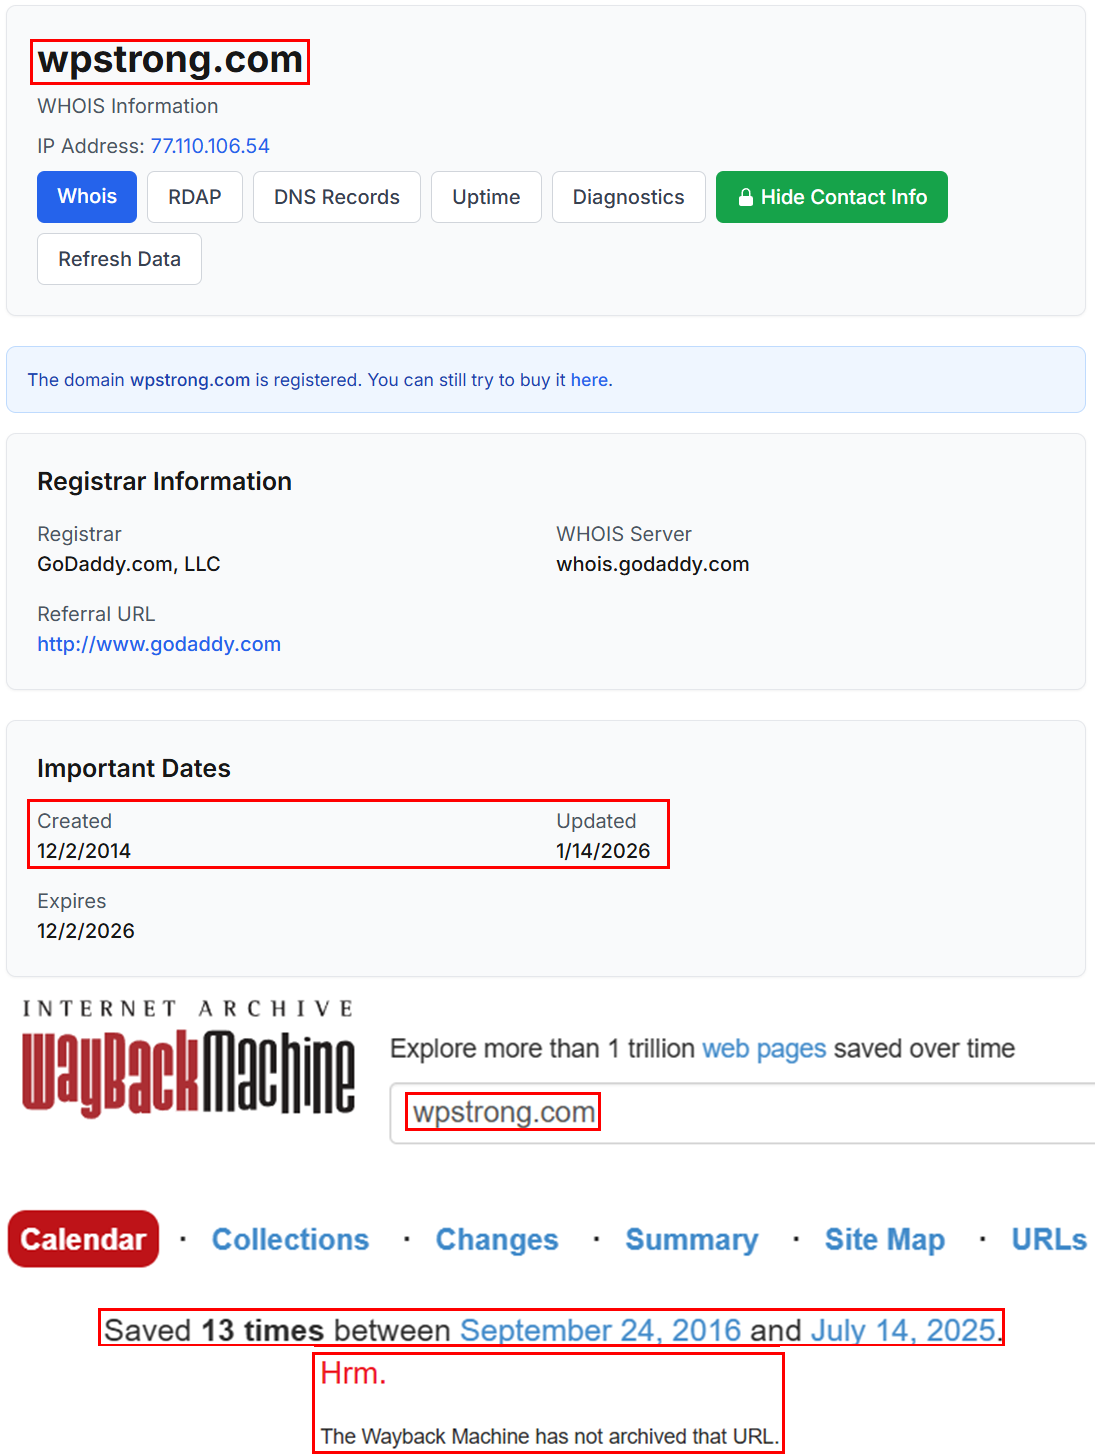Refresh the WHOIS data
The image size is (1095, 1454).
point(119,259)
